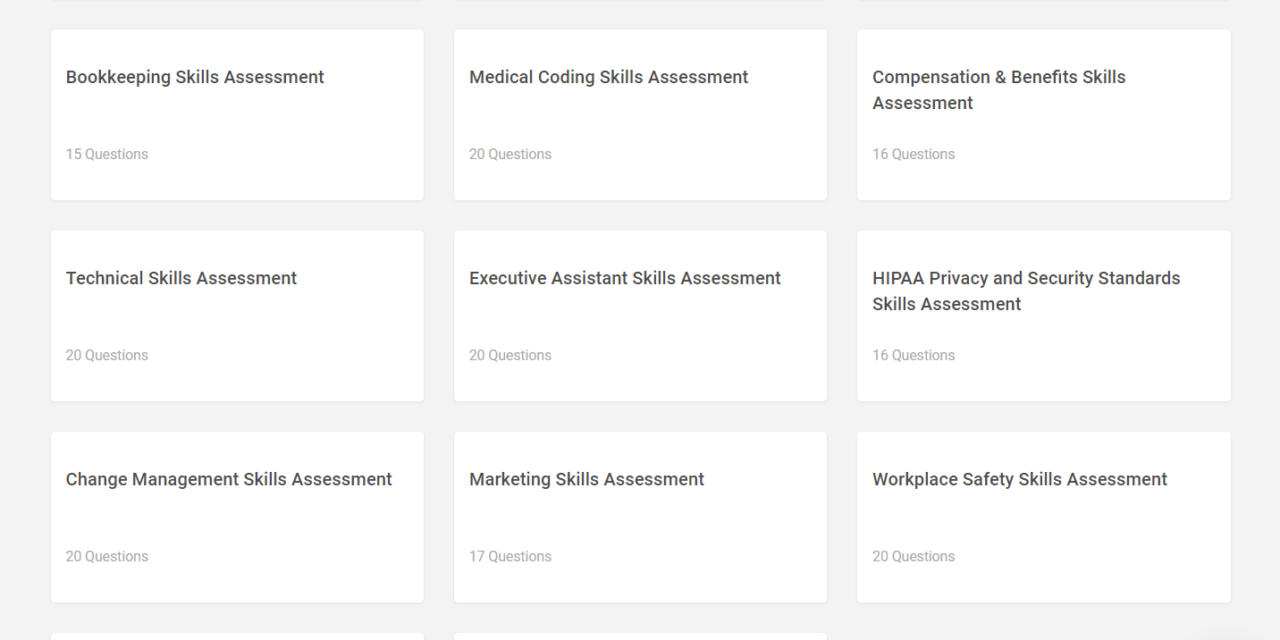
Task: Open the Bookkeeping Skills Assessment
Action: [x=194, y=77]
